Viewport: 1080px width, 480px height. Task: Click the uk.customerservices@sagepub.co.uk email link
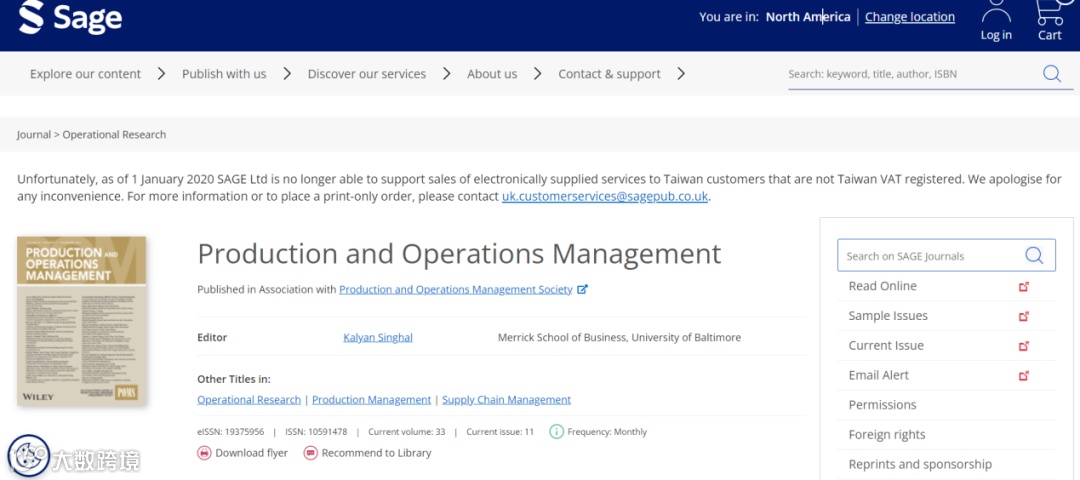(x=605, y=196)
